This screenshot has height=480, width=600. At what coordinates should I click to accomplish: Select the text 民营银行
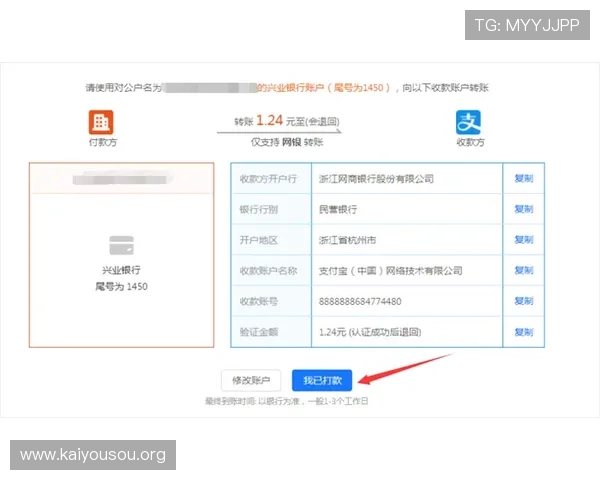coord(338,209)
